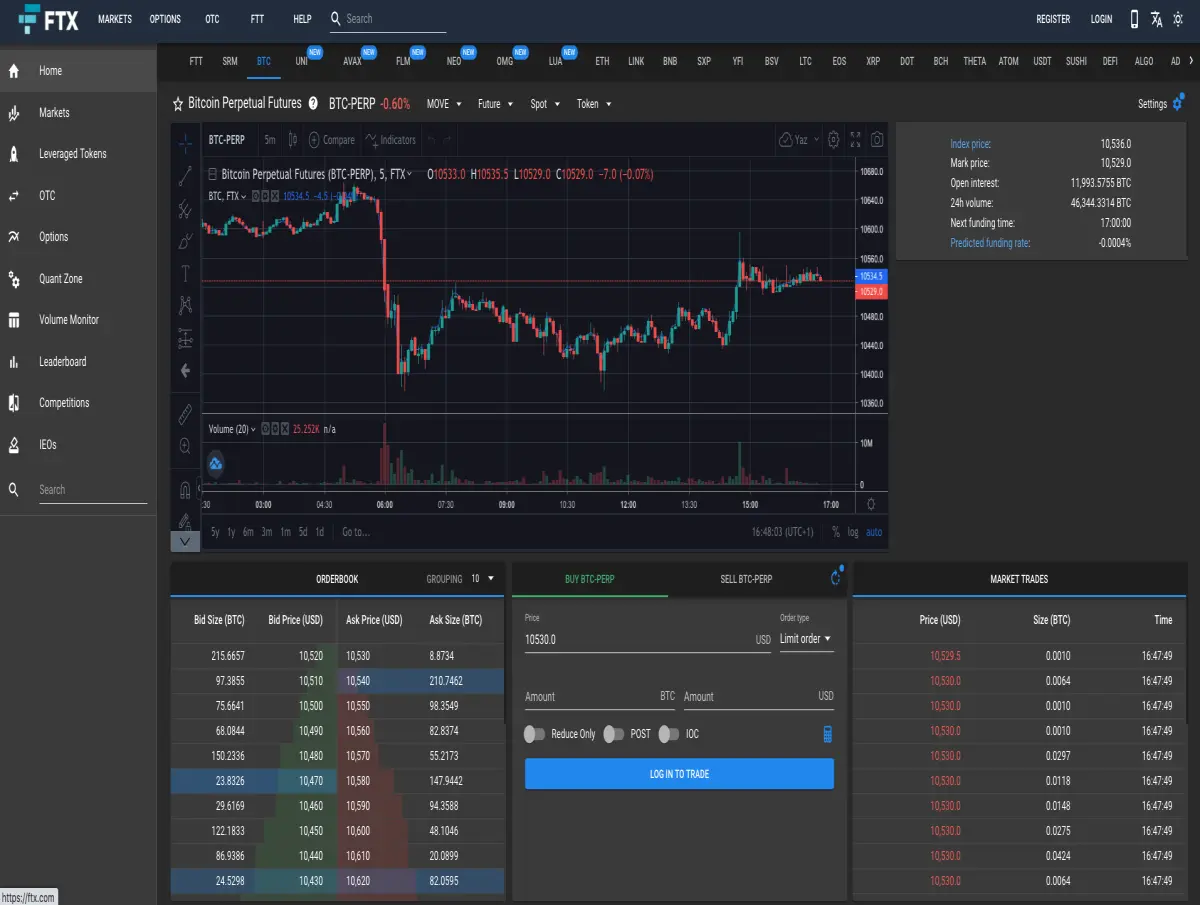Open chart settings gear in toolbar
The image size is (1200, 905).
(833, 140)
